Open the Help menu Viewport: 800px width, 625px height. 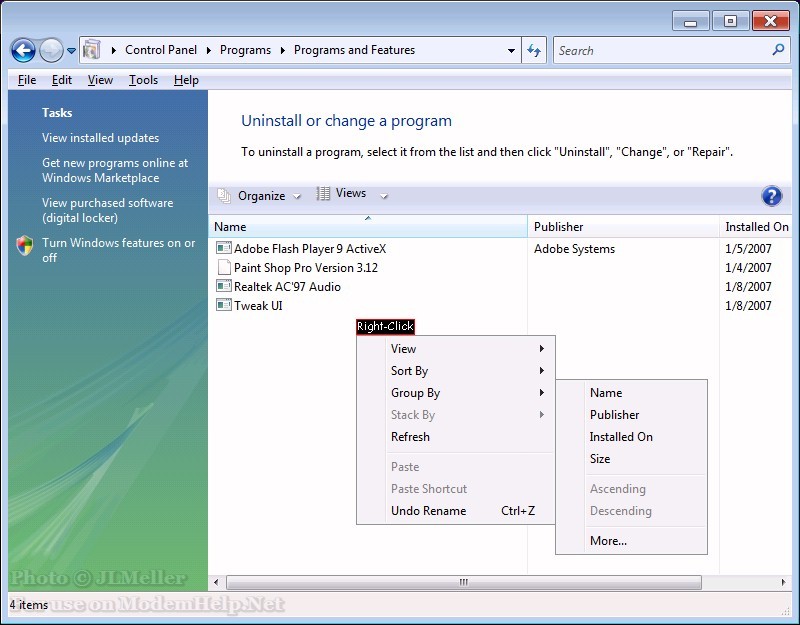[186, 80]
